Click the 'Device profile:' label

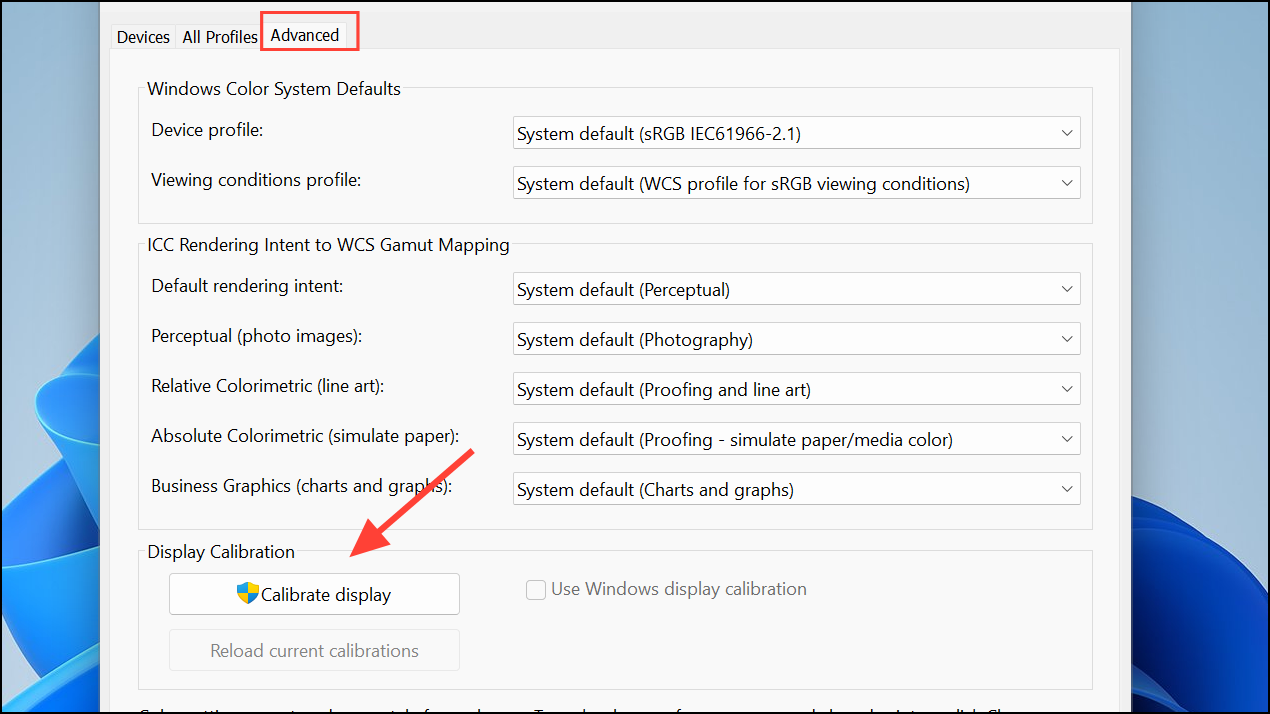click(x=207, y=130)
